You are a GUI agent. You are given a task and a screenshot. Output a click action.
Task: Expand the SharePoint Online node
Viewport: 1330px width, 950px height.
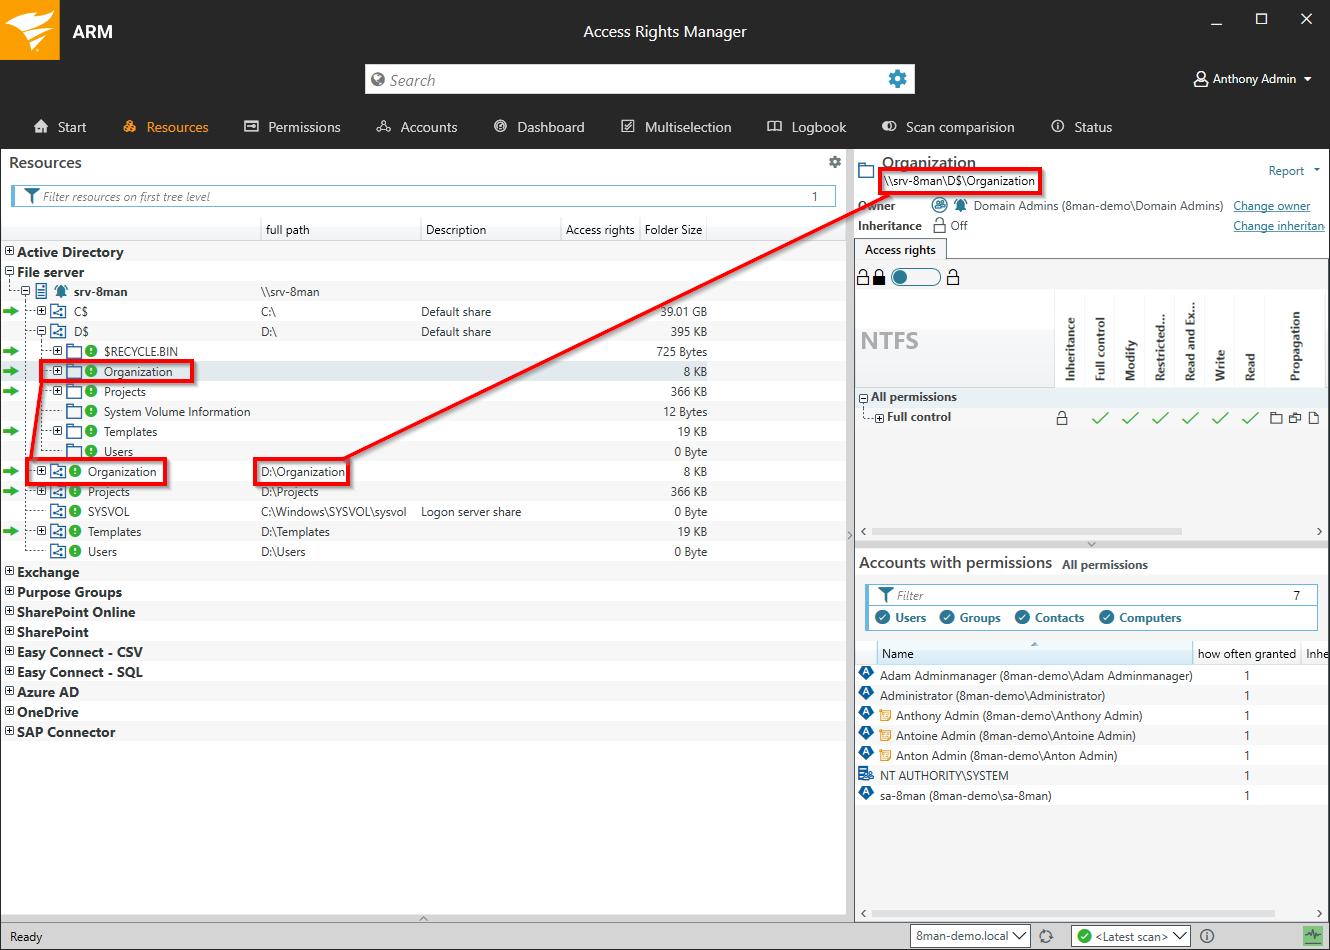coord(9,611)
